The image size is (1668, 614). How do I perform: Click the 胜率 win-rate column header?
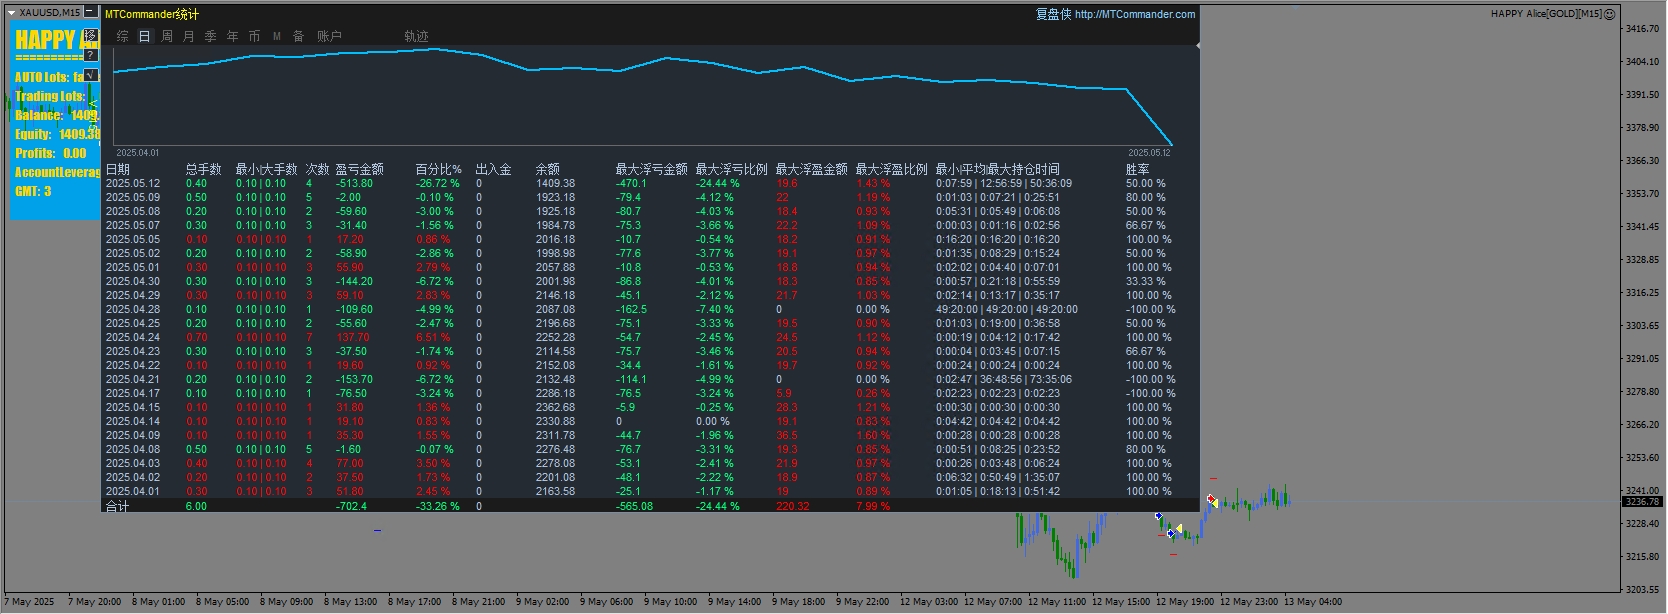(1137, 169)
